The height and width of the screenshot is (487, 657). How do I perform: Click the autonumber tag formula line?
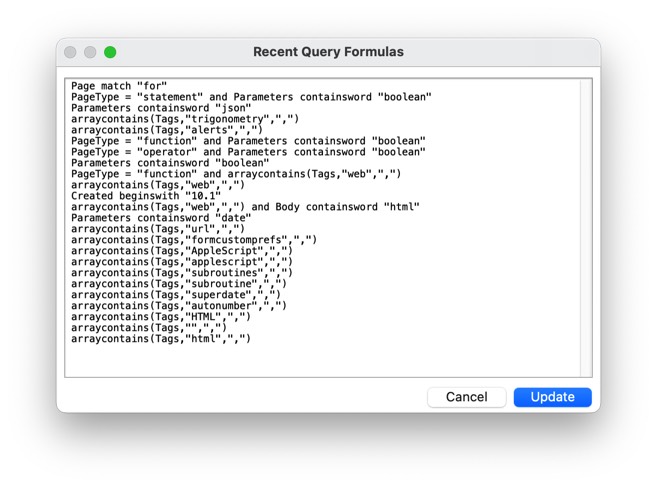[179, 306]
